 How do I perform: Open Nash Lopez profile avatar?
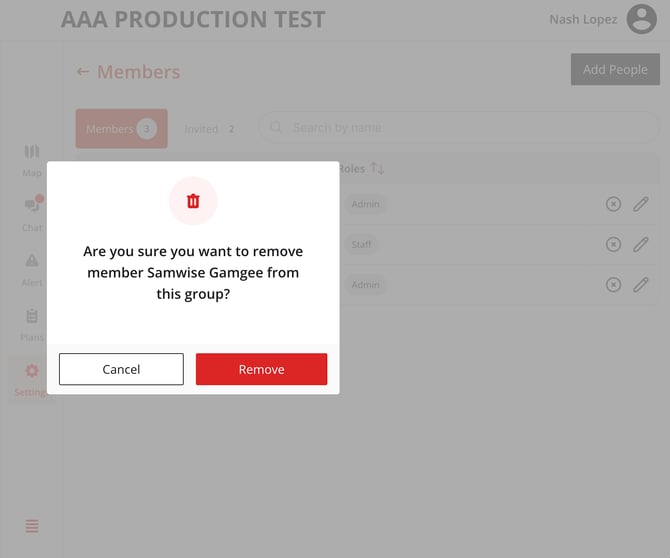[x=641, y=19]
